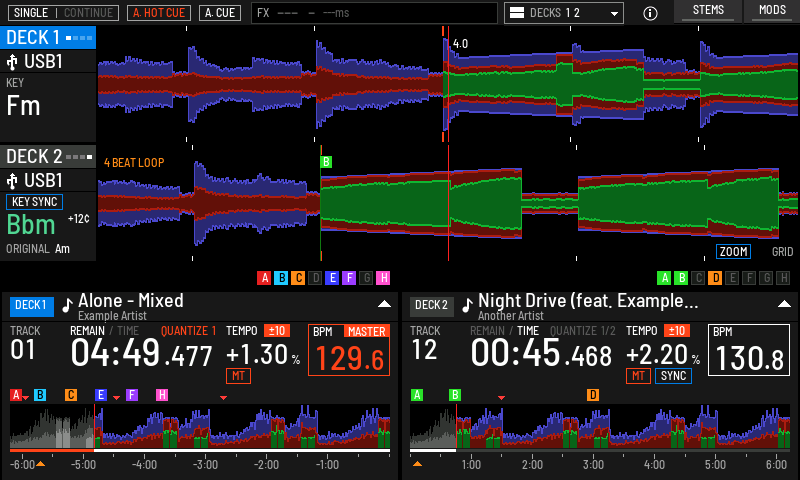800x480 pixels.
Task: Select GRID waveform mode
Action: point(782,251)
